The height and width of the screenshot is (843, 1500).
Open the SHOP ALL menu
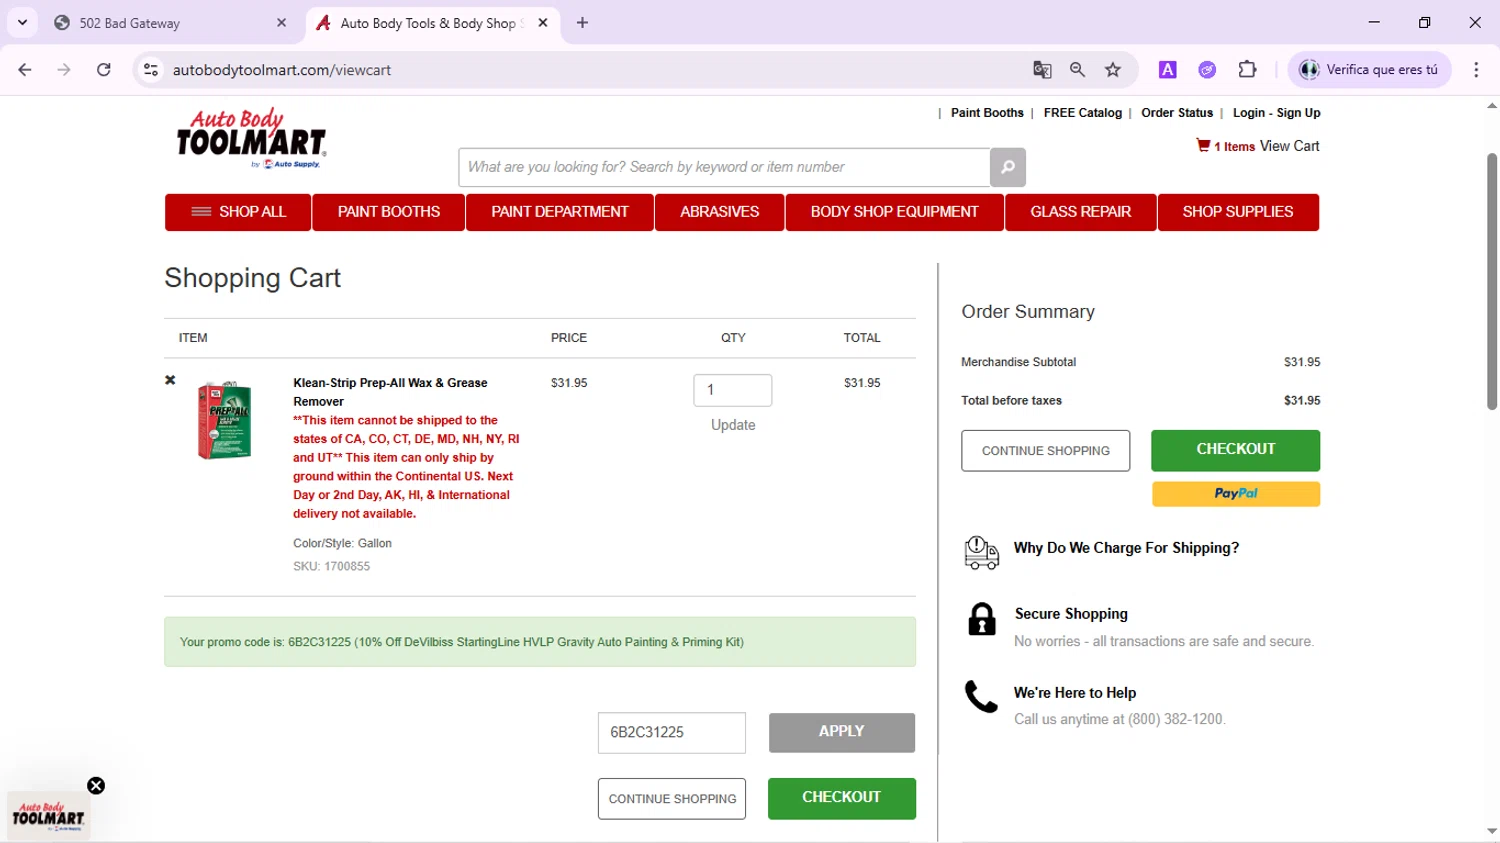pos(238,212)
